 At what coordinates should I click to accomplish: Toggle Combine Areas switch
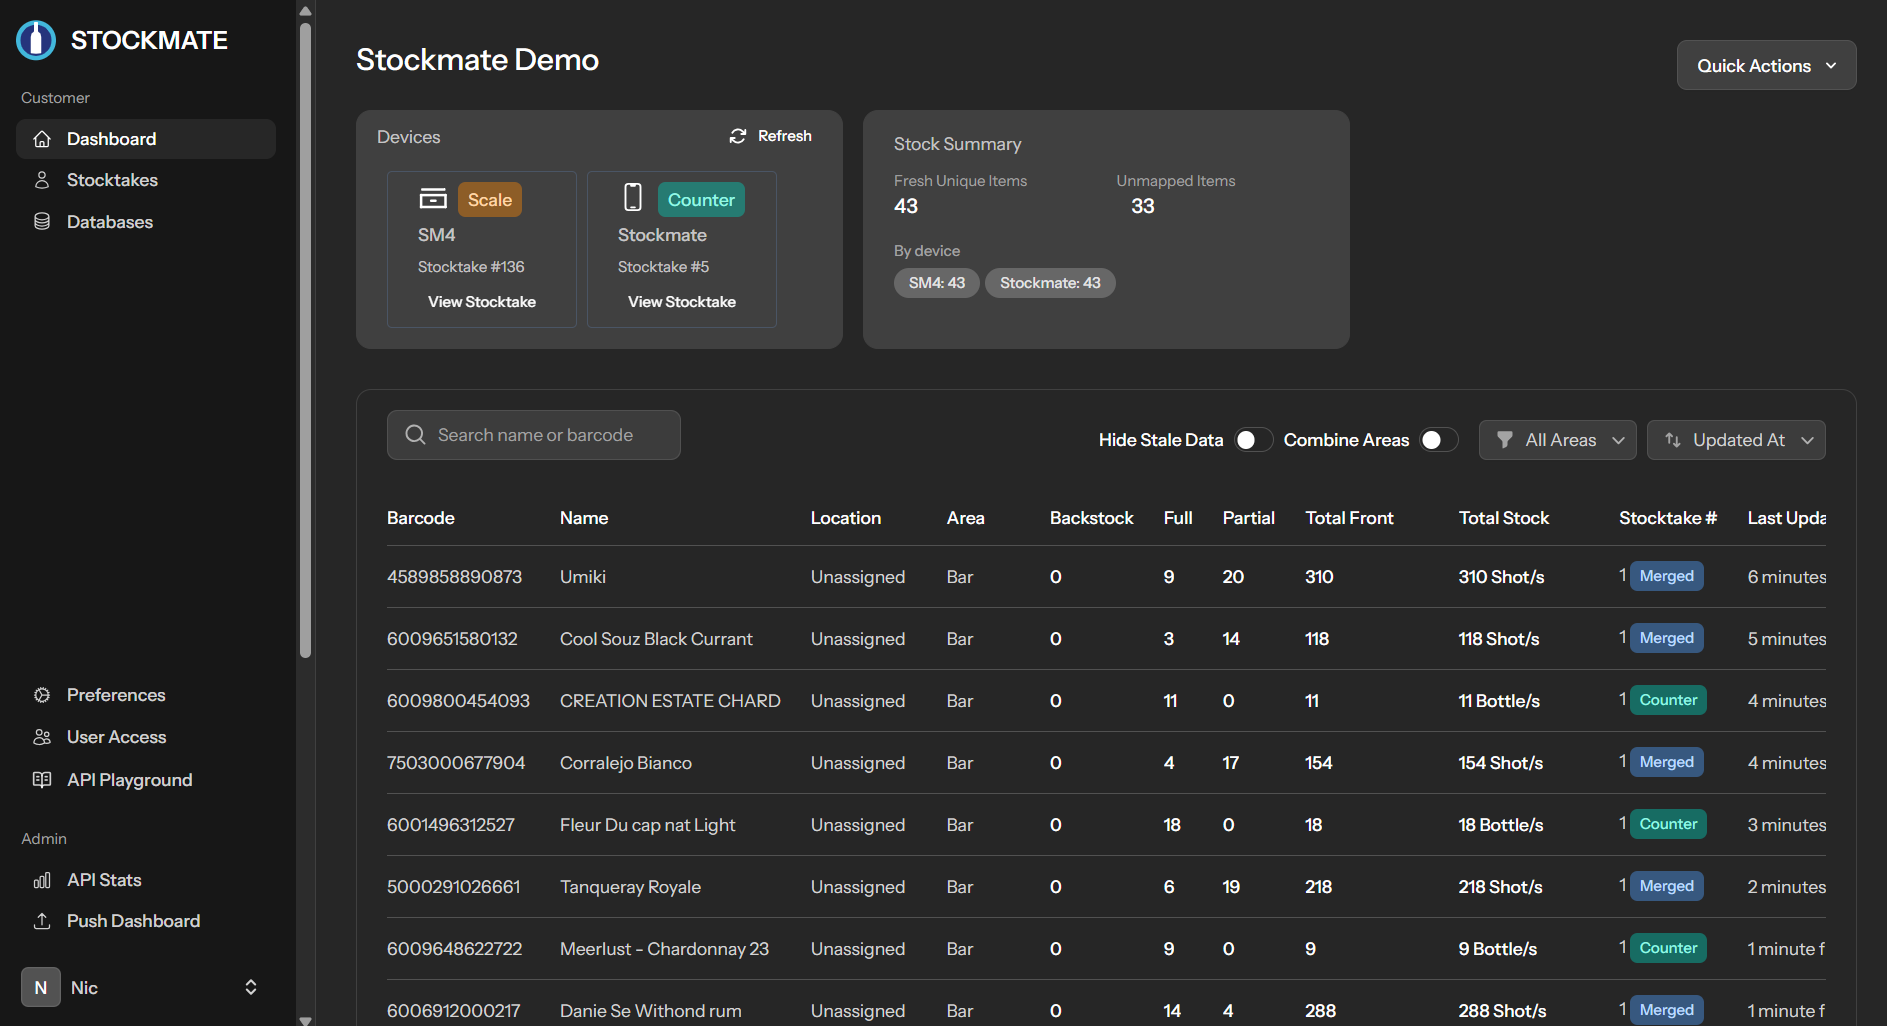(1439, 440)
